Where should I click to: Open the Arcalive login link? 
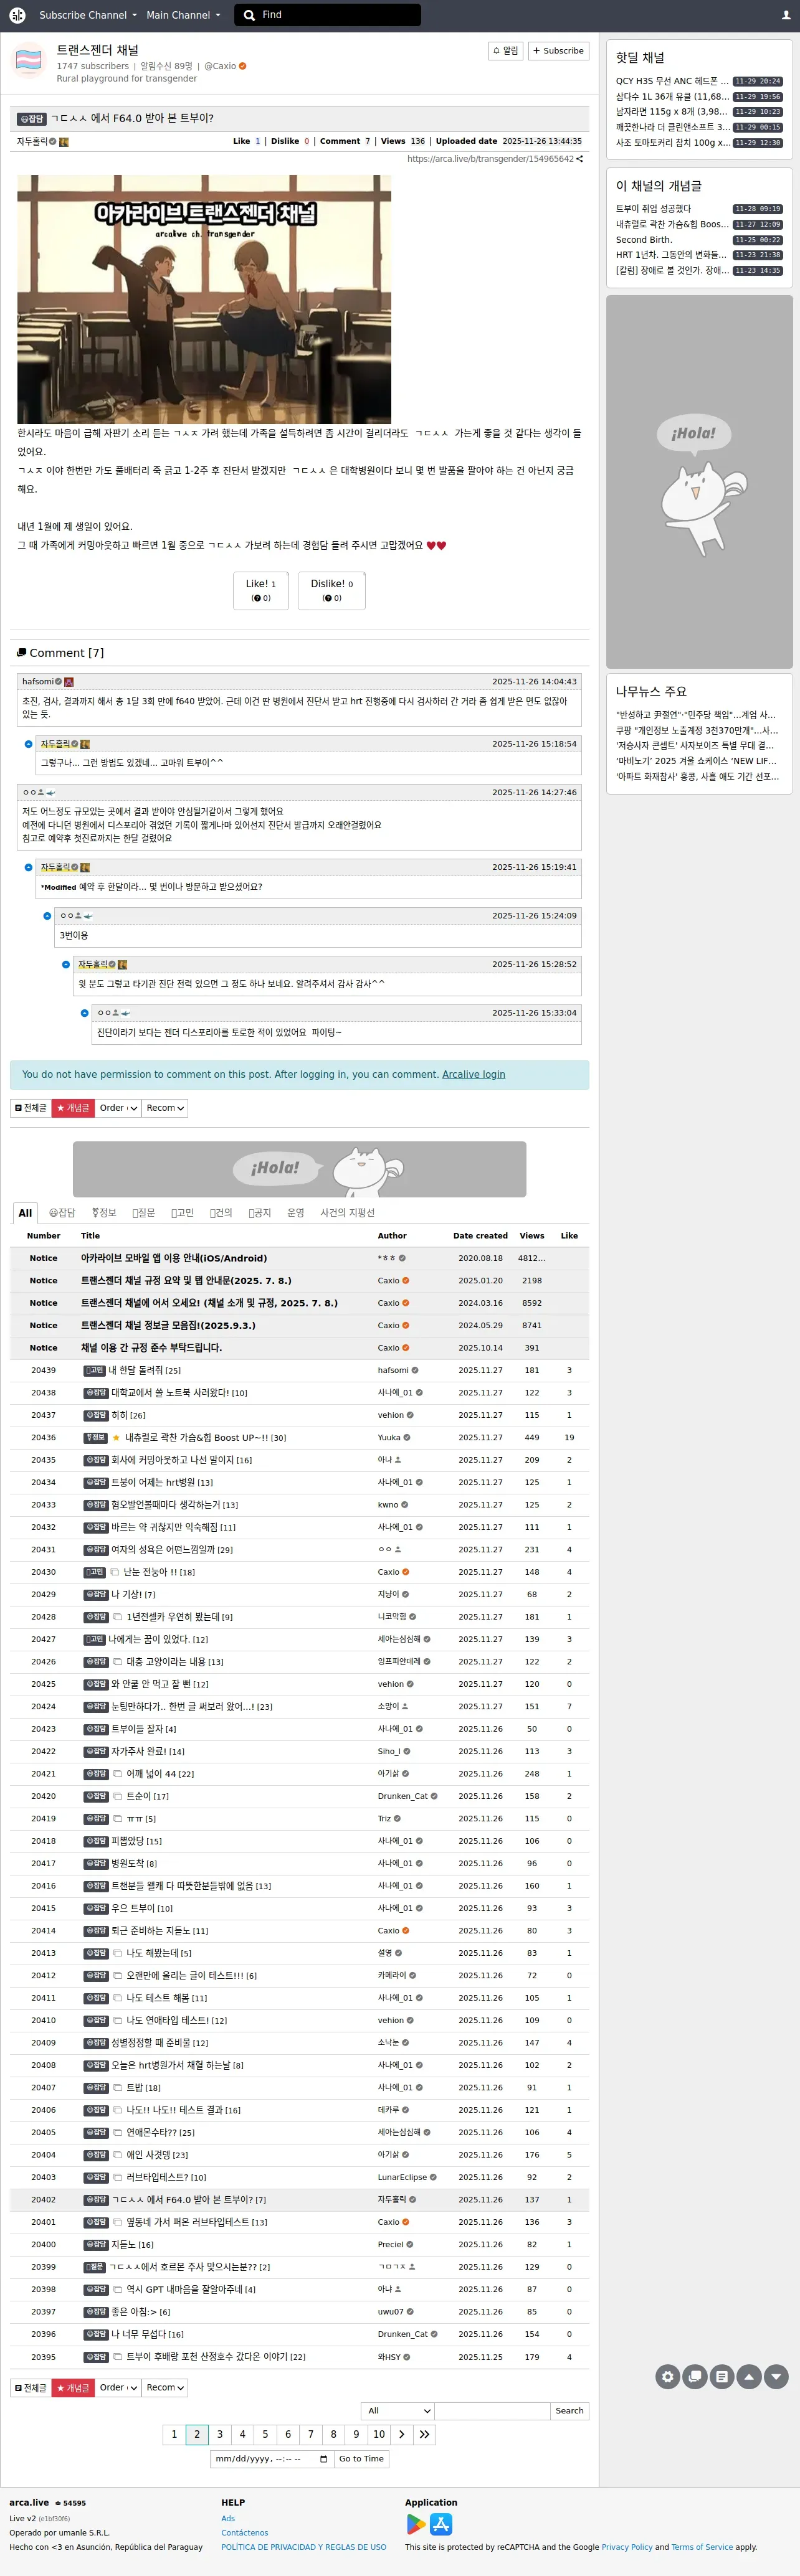(473, 1075)
